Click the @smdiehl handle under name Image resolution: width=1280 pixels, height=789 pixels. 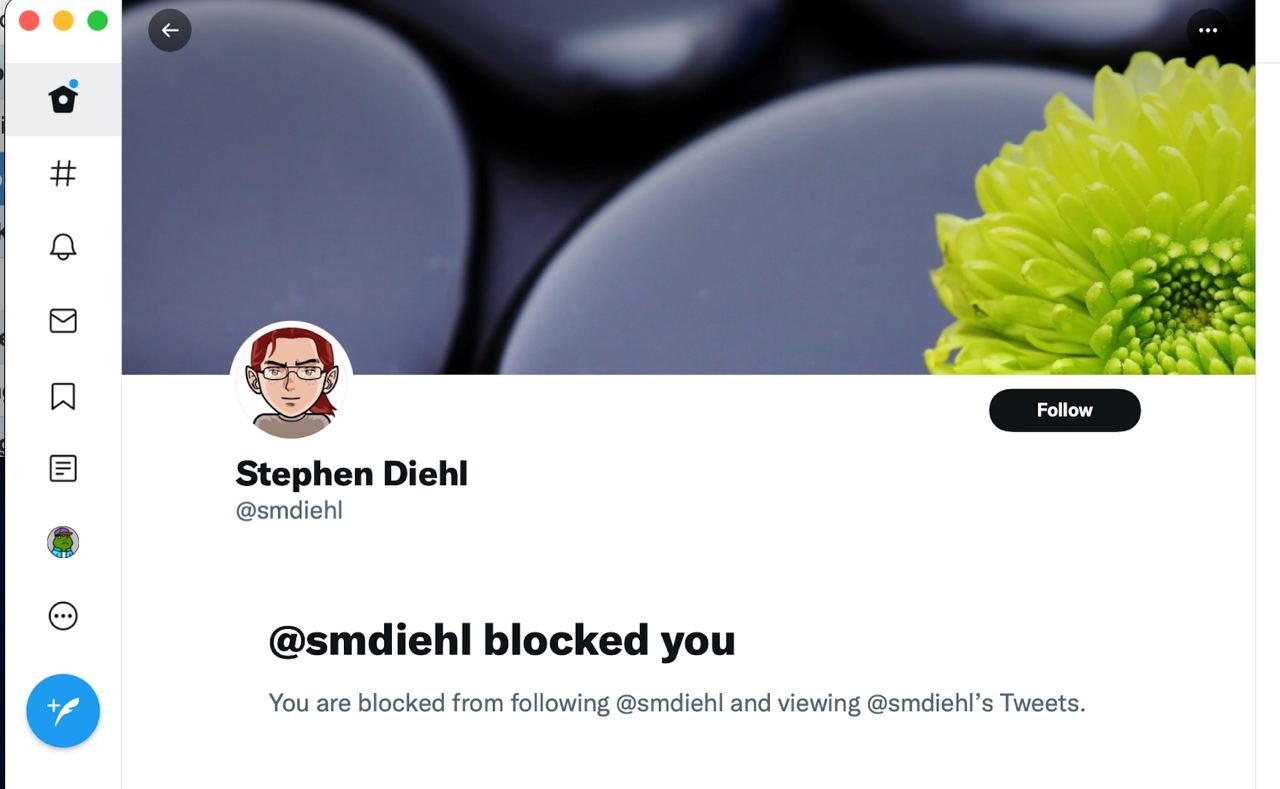(289, 511)
